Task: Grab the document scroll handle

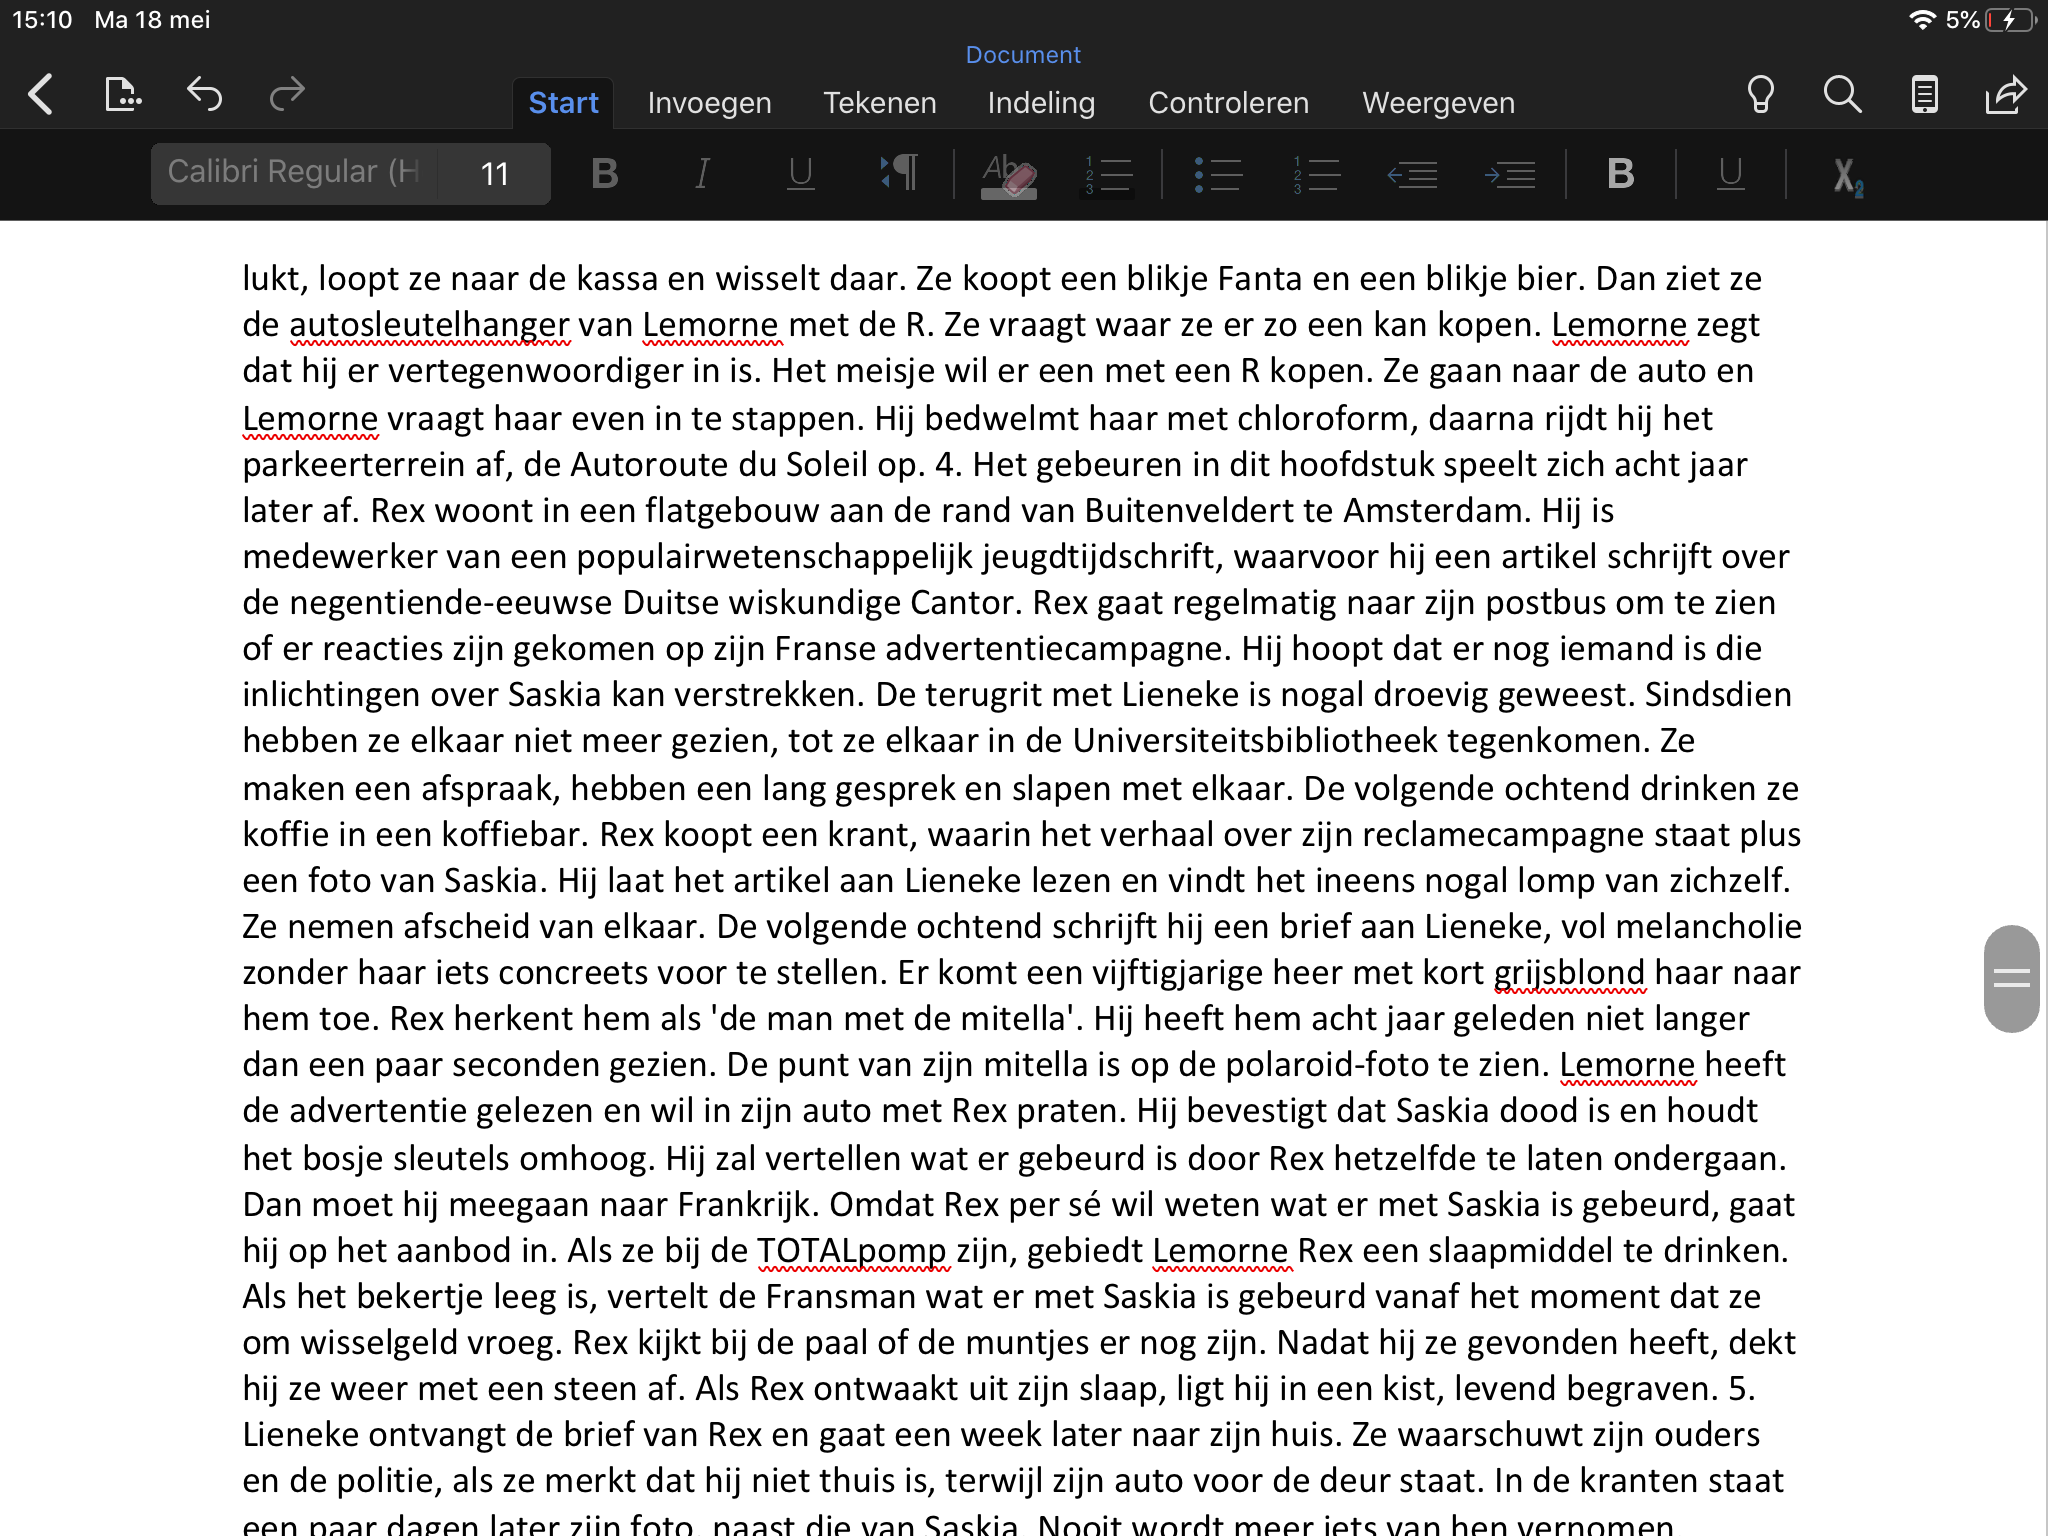Action: pos(2011,979)
